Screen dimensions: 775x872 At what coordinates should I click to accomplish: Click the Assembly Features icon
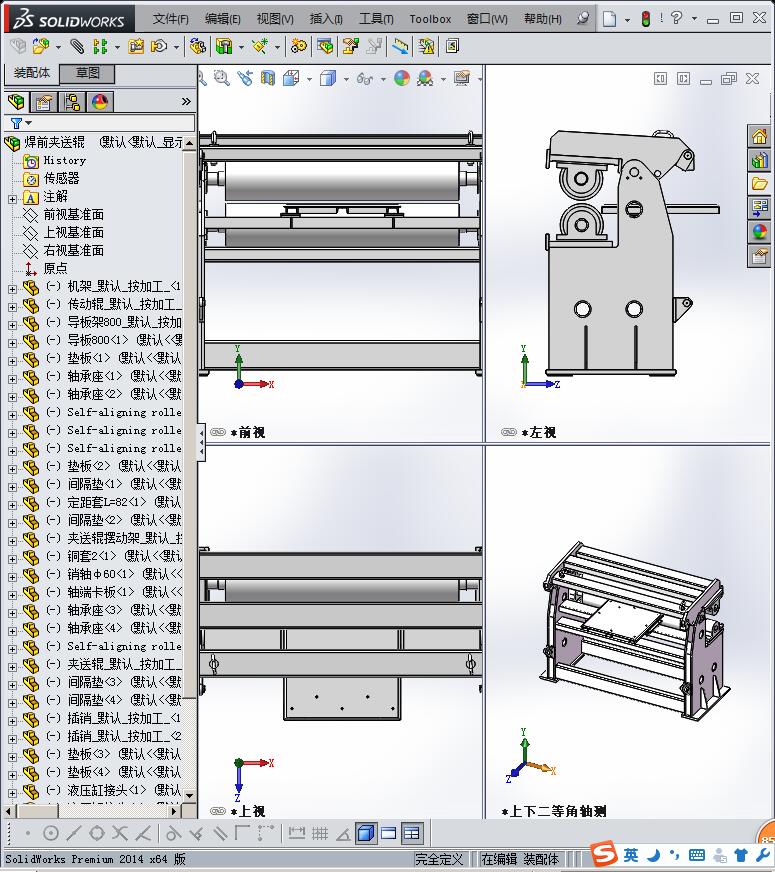[224, 46]
